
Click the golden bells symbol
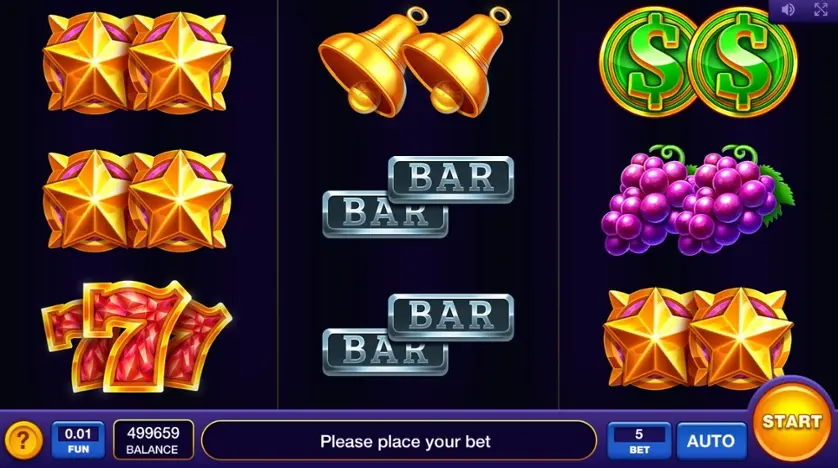[414, 62]
